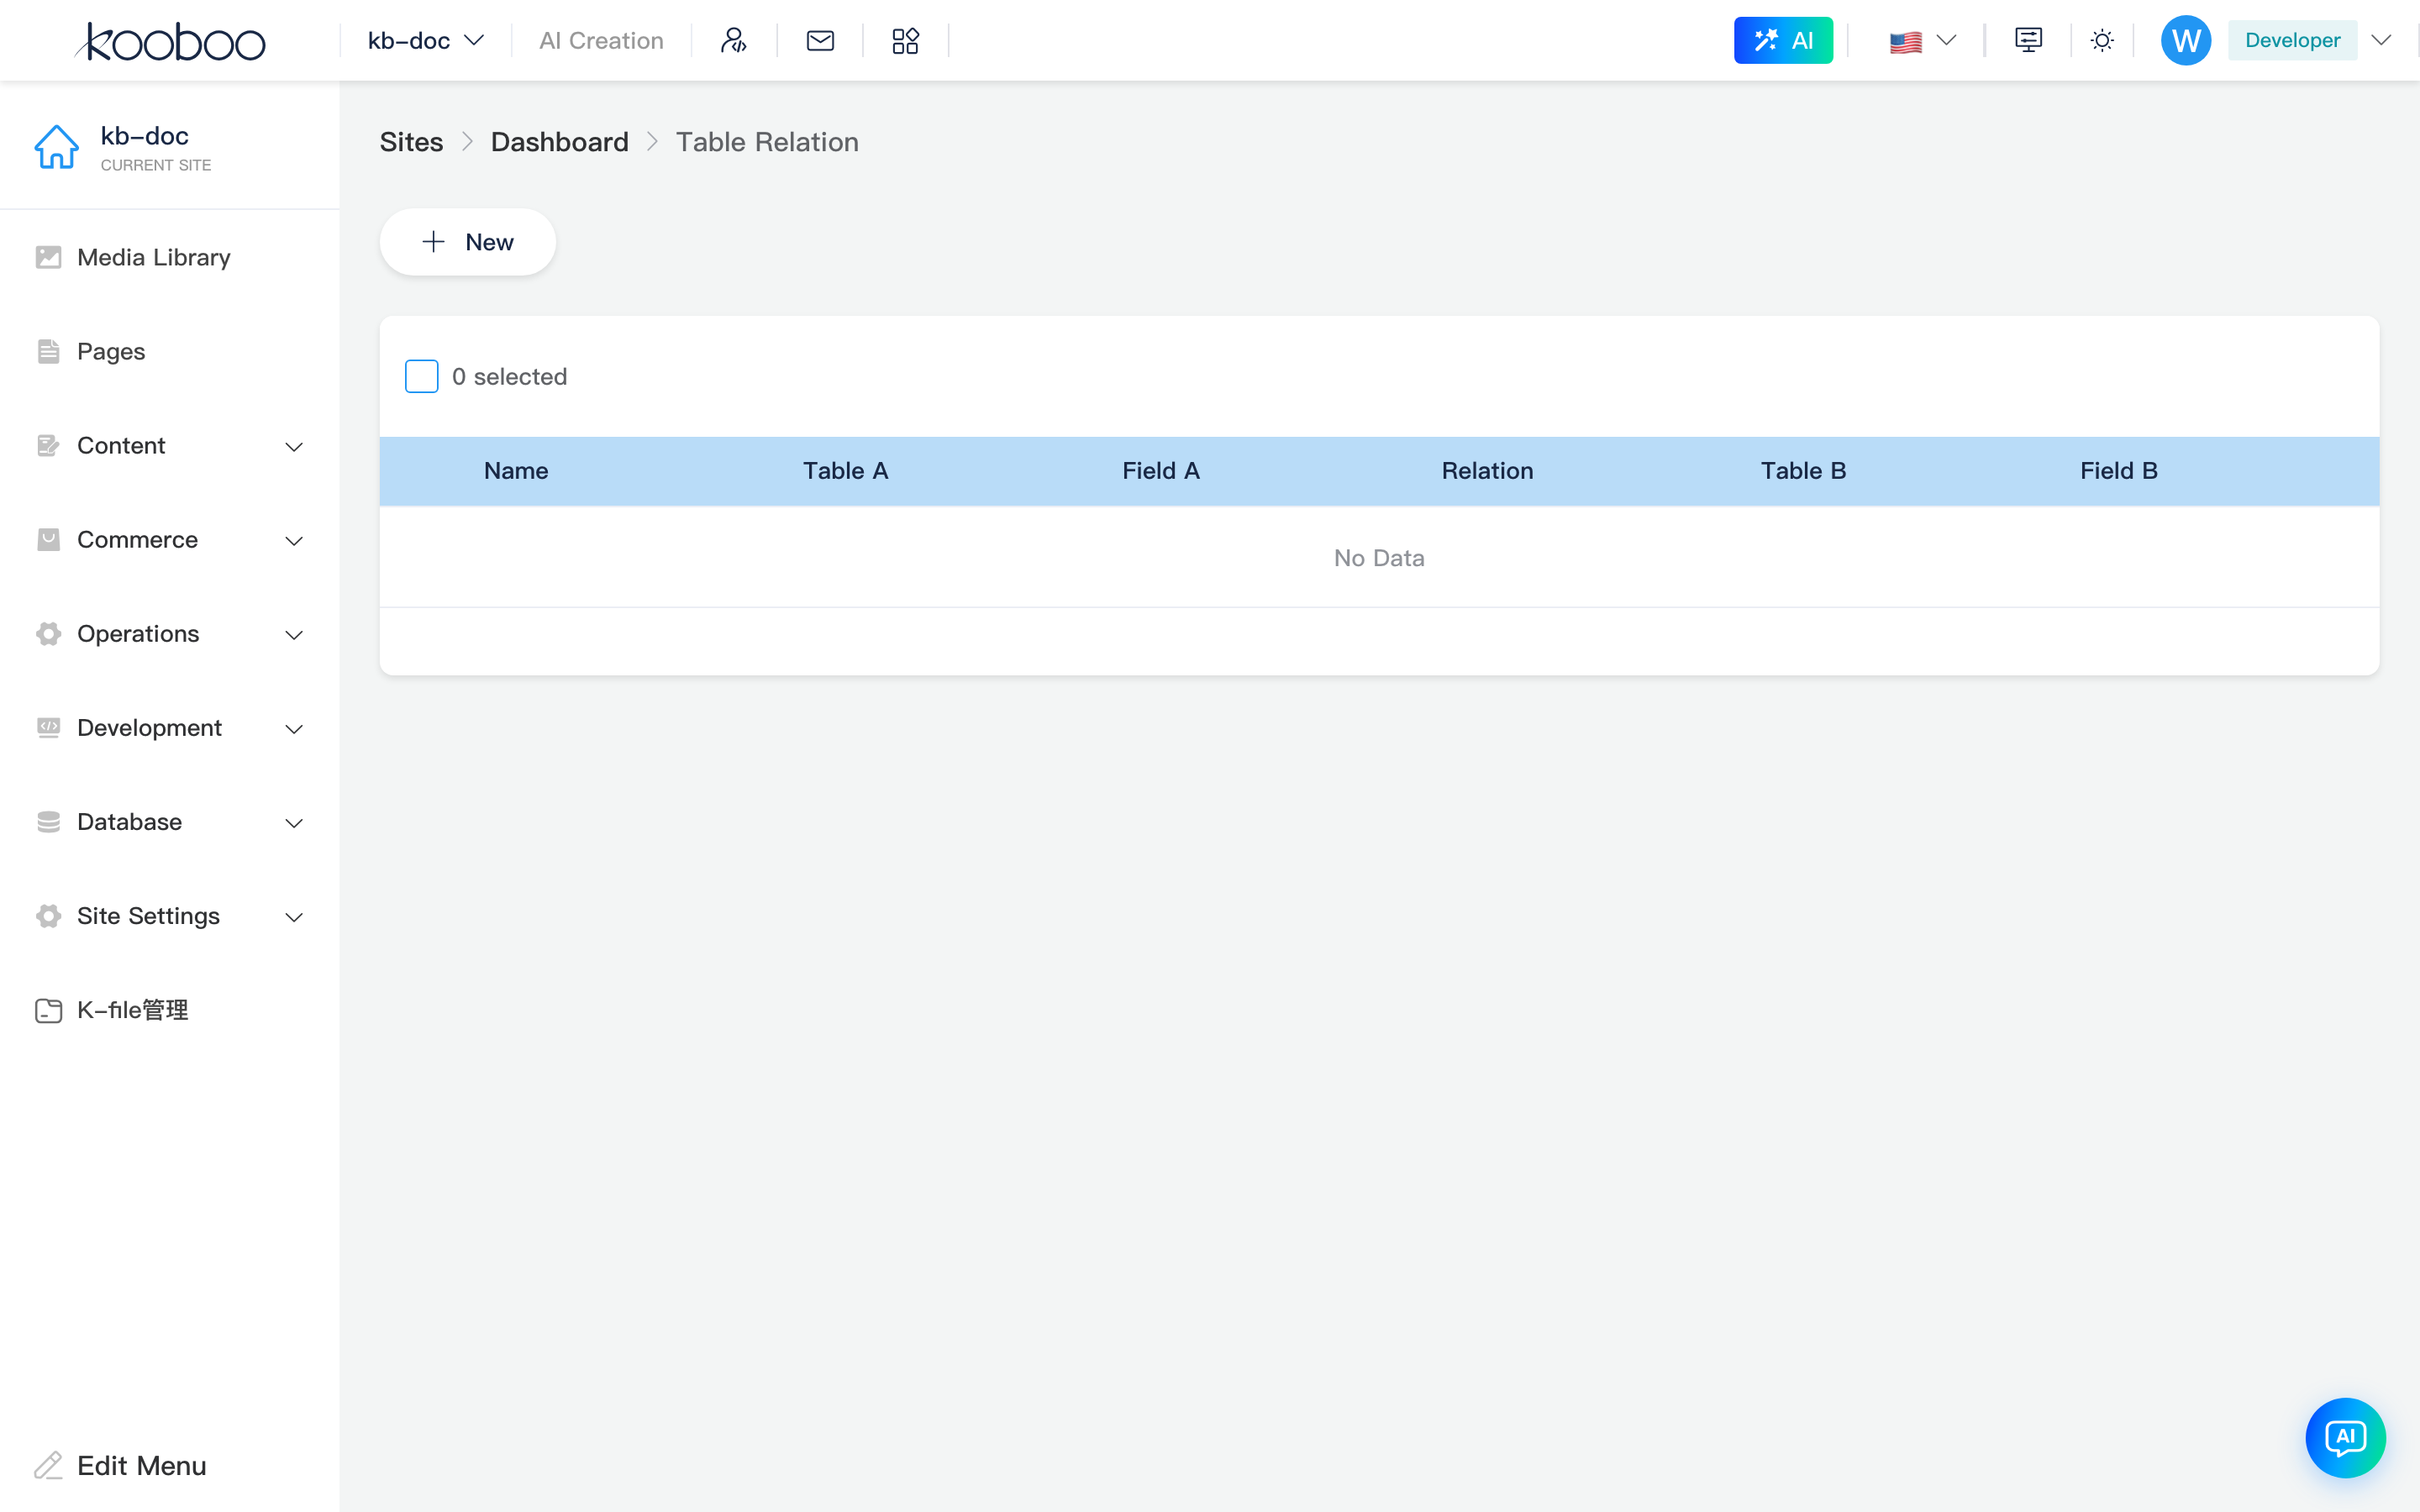
Task: Toggle the sun light-theme icon
Action: 2102,41
